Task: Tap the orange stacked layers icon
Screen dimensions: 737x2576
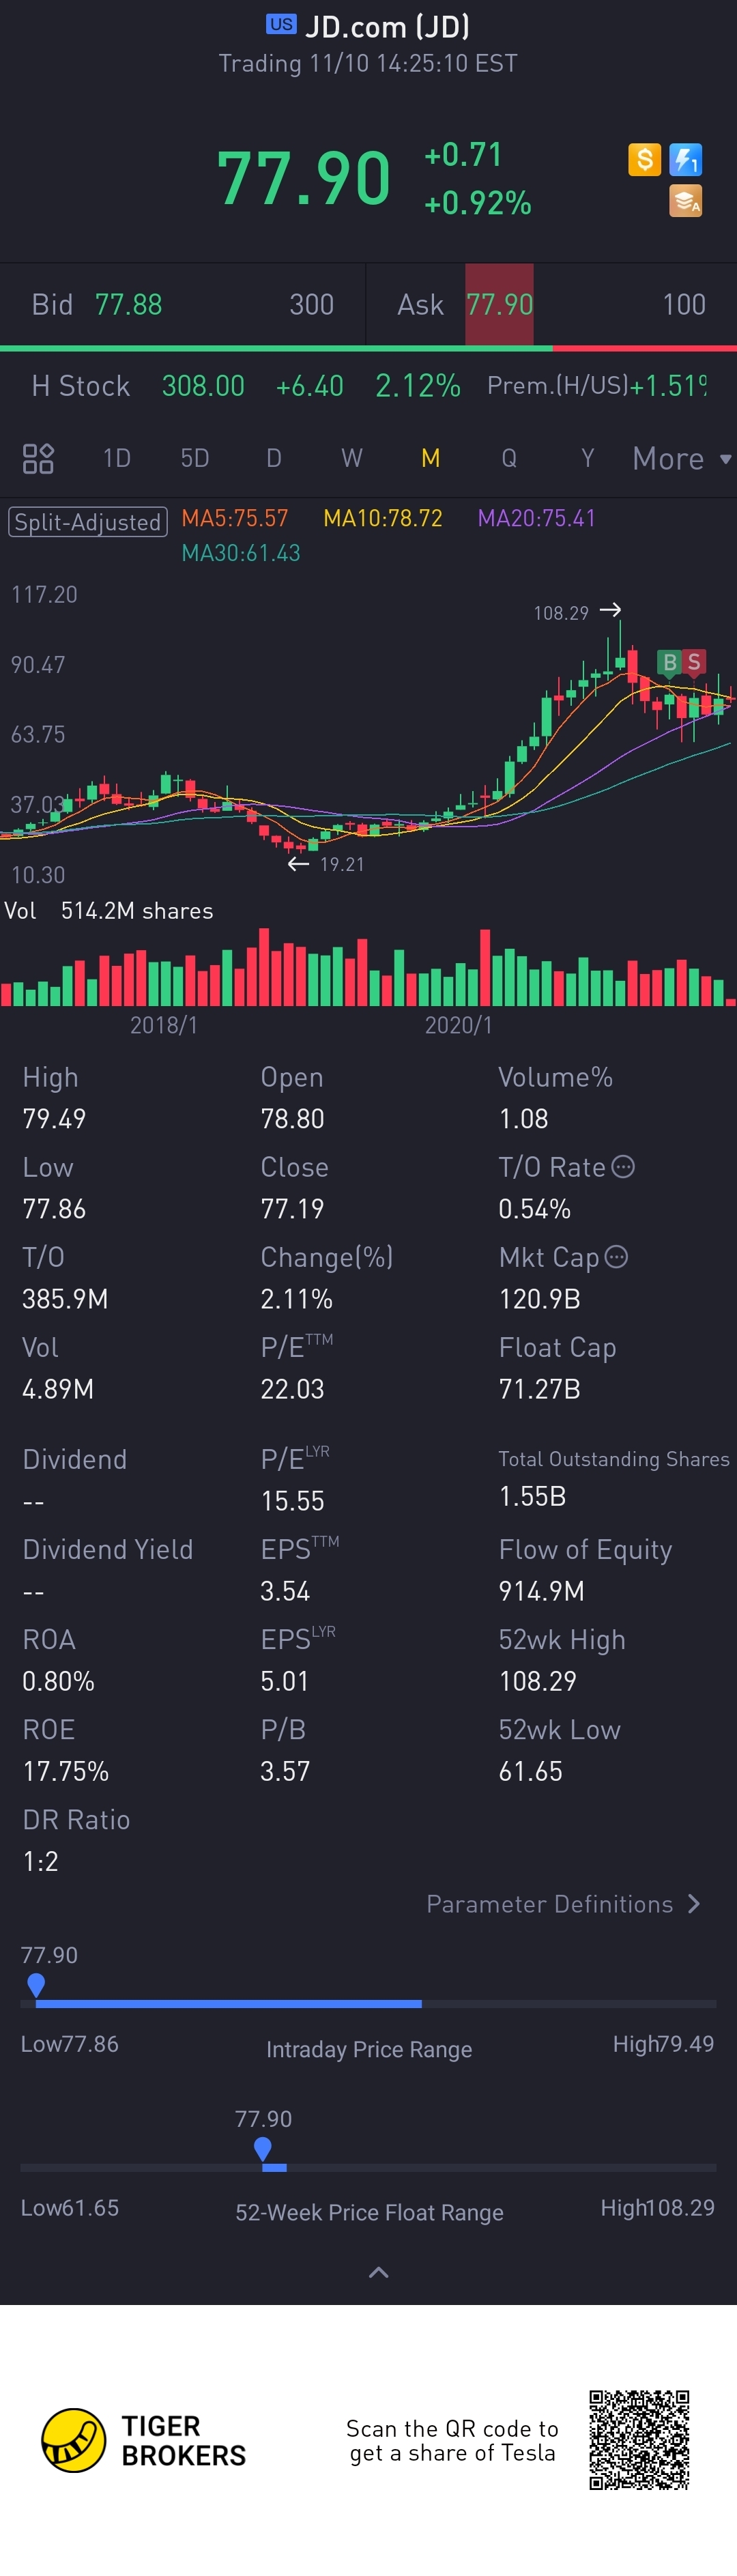Action: (685, 201)
